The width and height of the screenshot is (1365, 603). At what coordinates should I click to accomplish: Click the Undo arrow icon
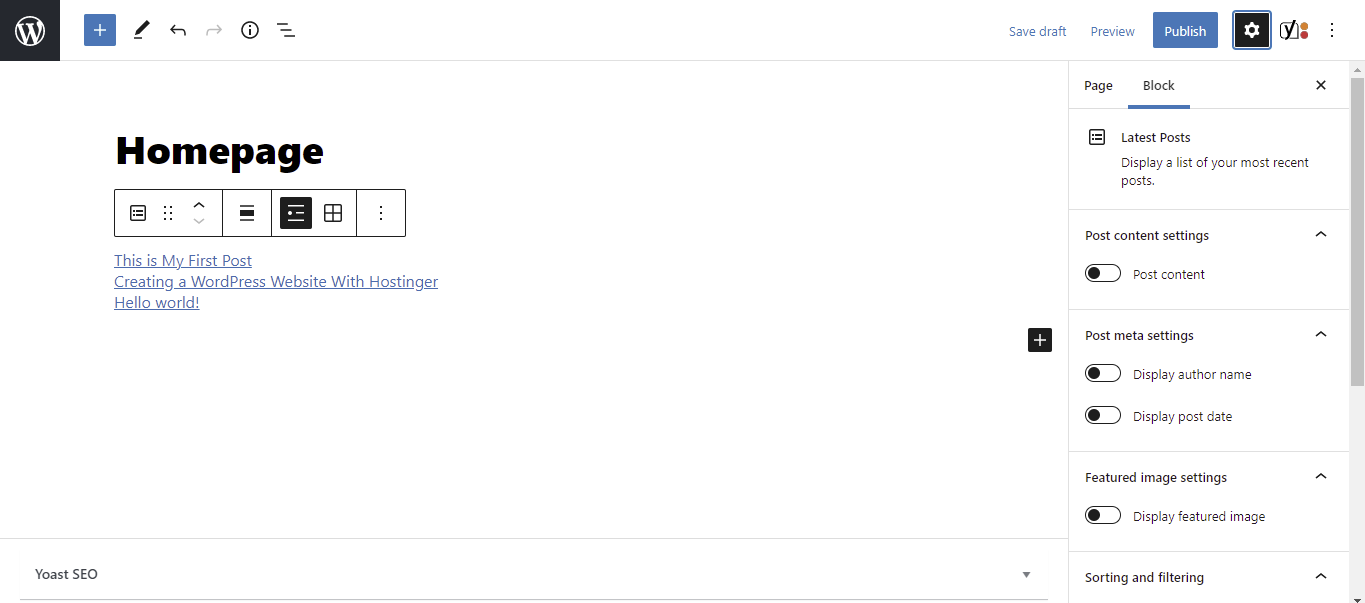click(x=178, y=30)
